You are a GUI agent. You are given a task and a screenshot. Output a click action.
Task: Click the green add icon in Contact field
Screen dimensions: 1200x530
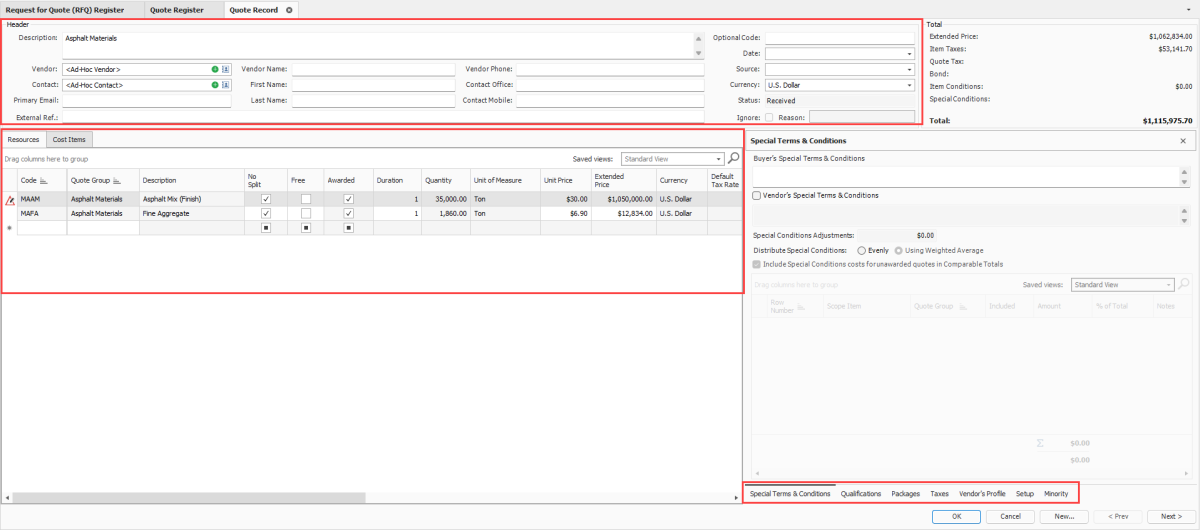click(x=215, y=85)
